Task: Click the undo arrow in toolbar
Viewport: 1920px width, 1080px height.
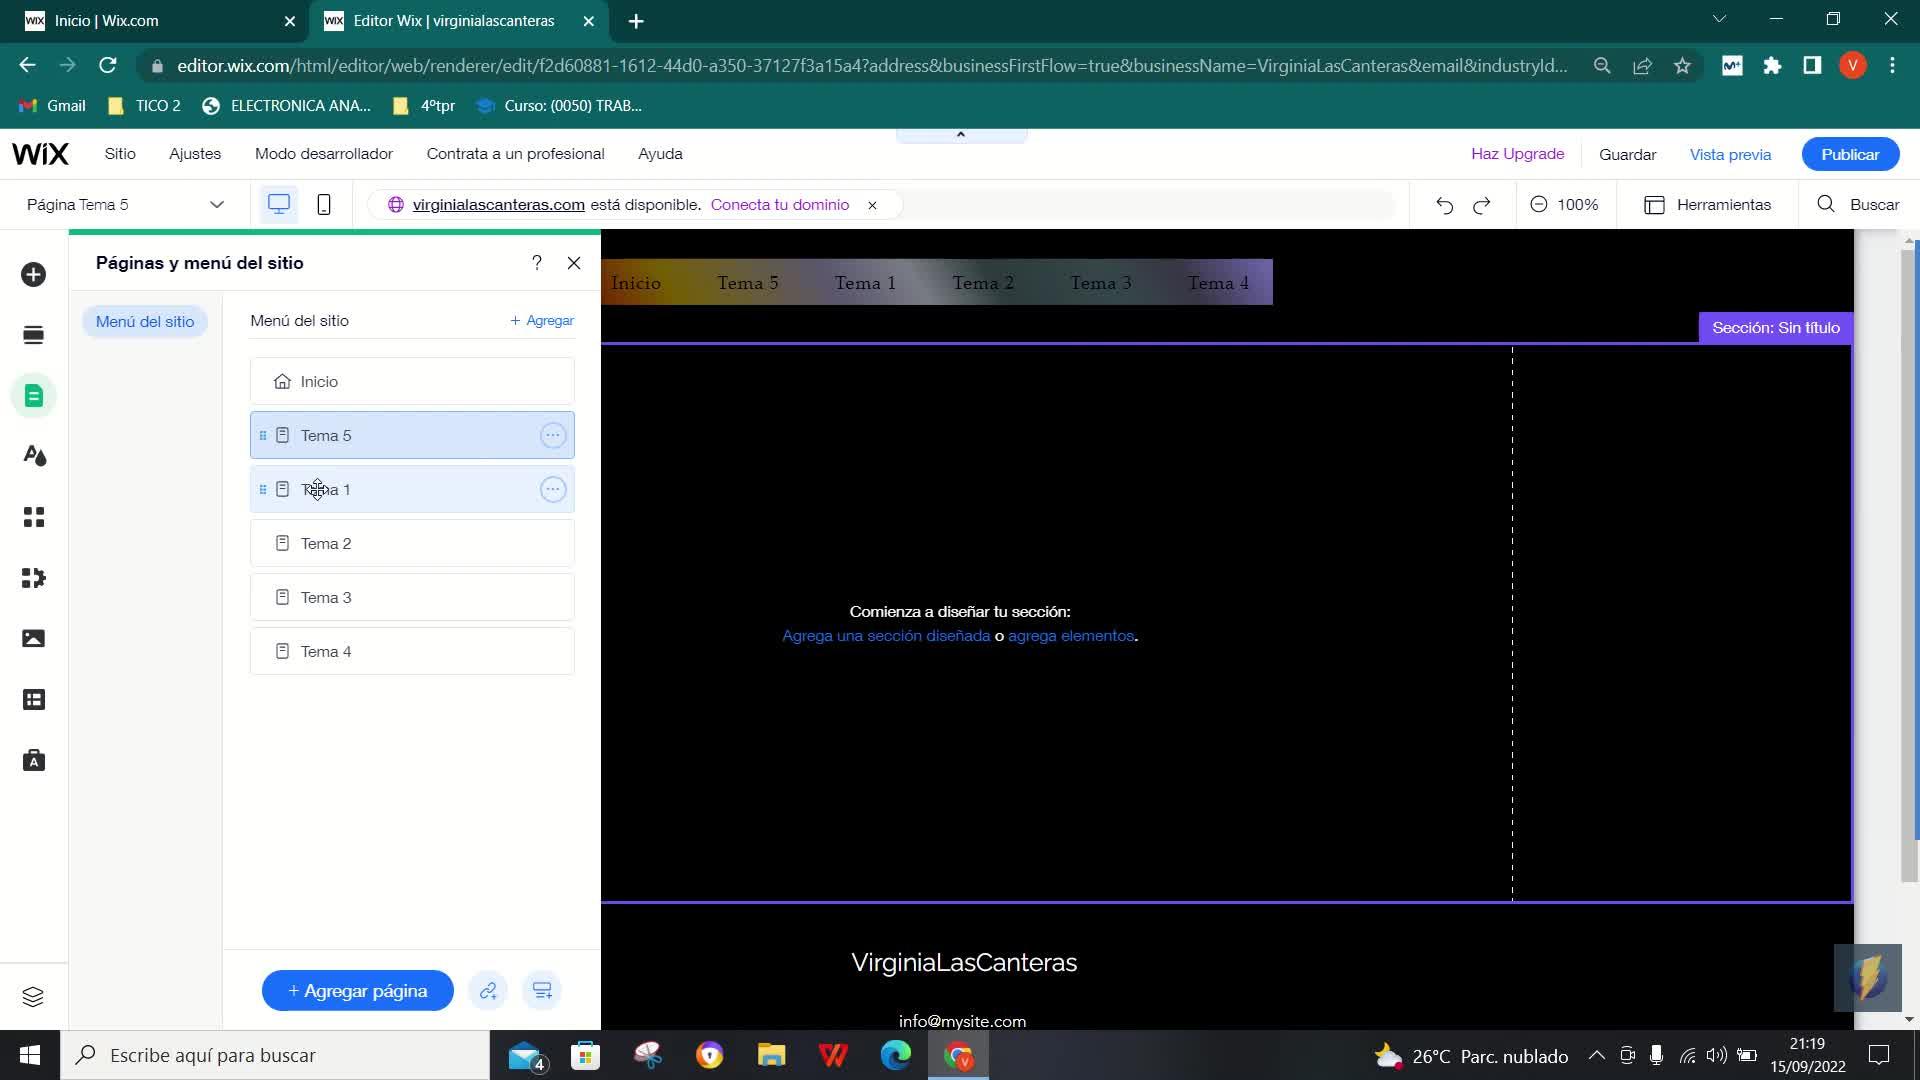Action: click(1444, 205)
